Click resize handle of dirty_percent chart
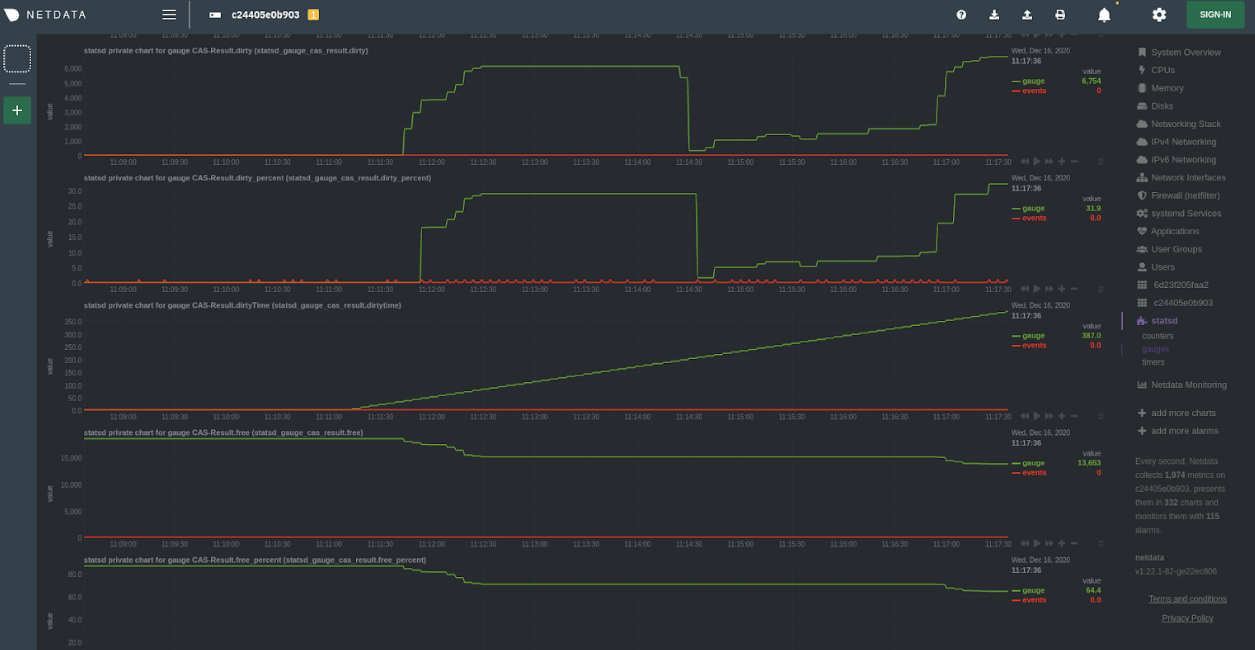 point(1101,289)
